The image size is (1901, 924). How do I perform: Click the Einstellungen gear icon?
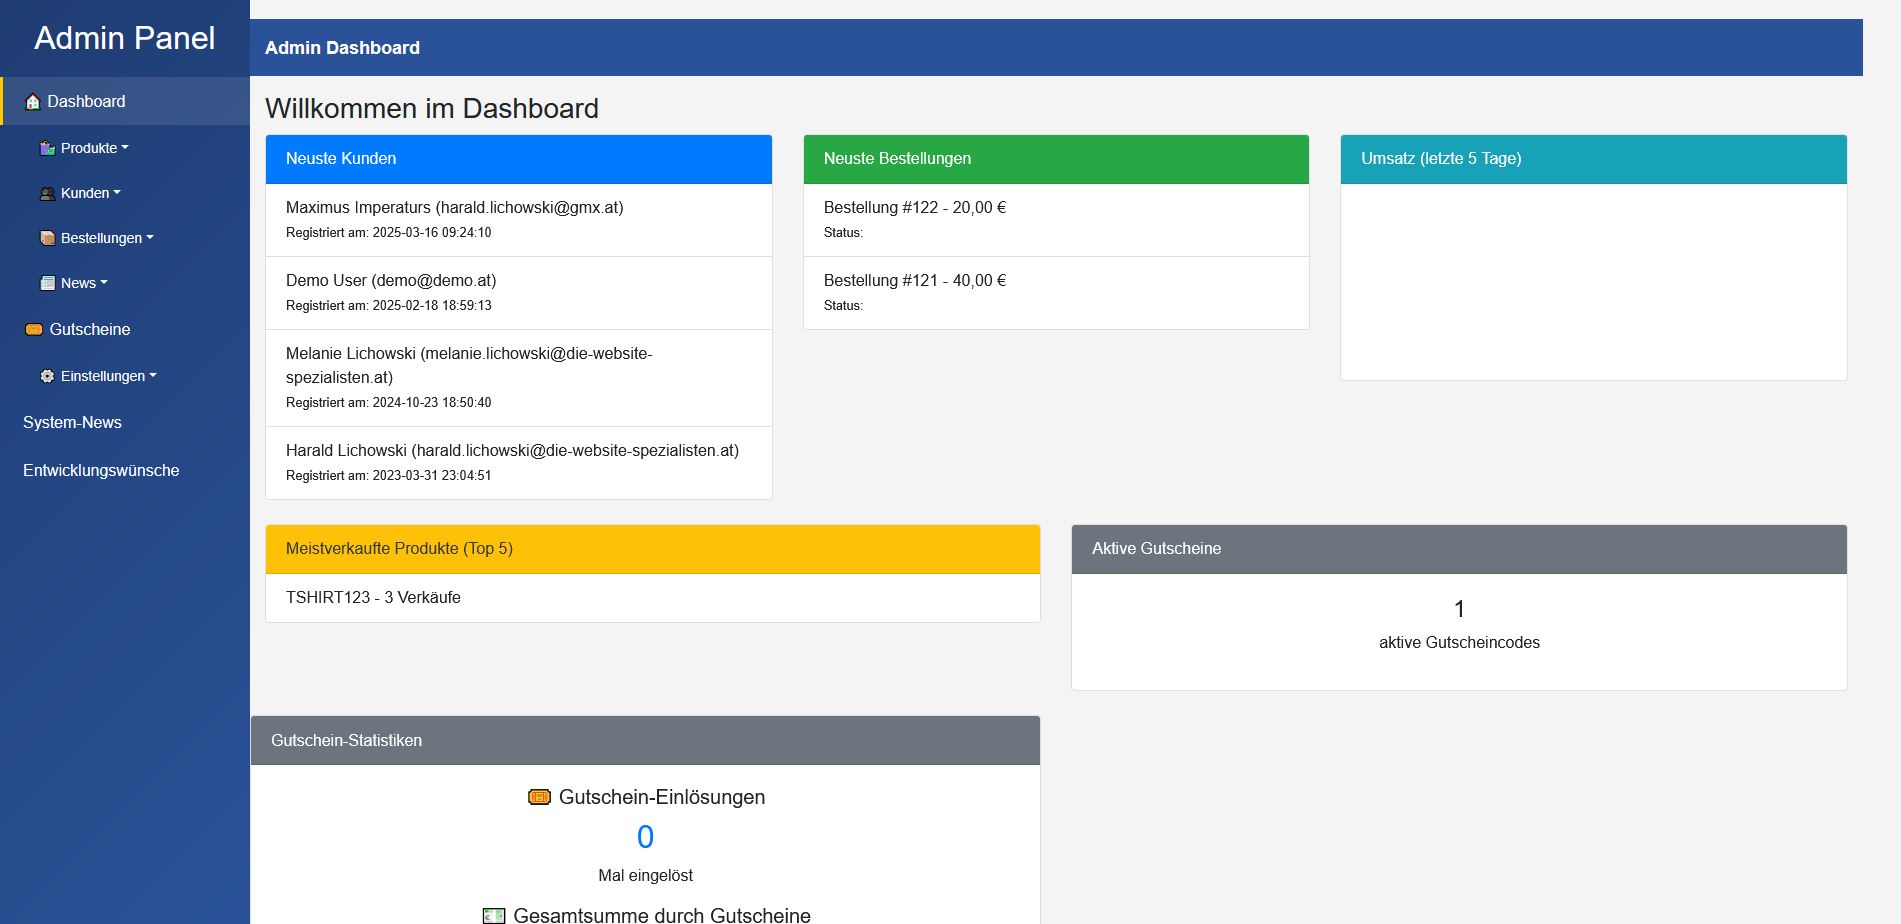pyautogui.click(x=47, y=376)
